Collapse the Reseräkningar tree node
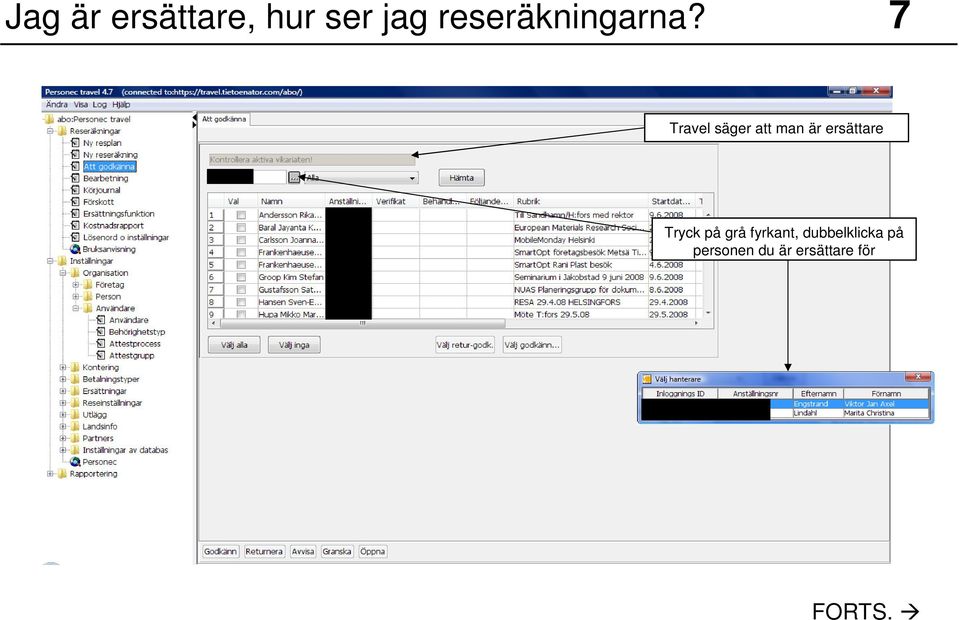959x620 pixels. (50, 131)
